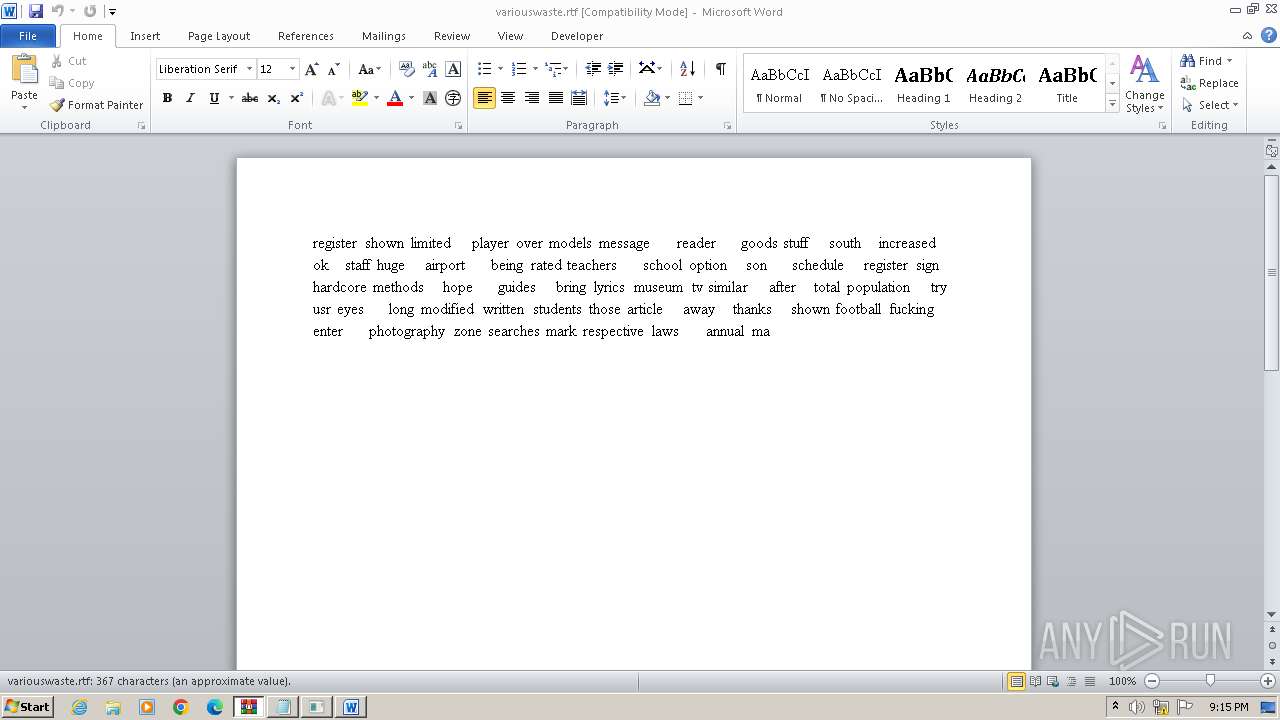Click the text highlight color swatch
The width and height of the screenshot is (1280, 720).
point(360,98)
